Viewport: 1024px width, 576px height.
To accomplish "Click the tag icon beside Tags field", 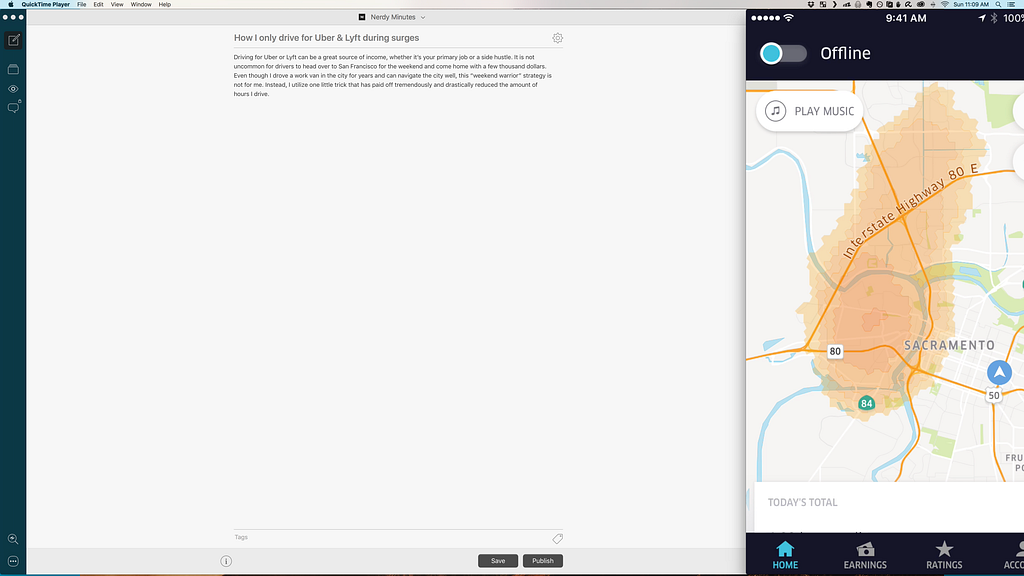I will point(557,539).
